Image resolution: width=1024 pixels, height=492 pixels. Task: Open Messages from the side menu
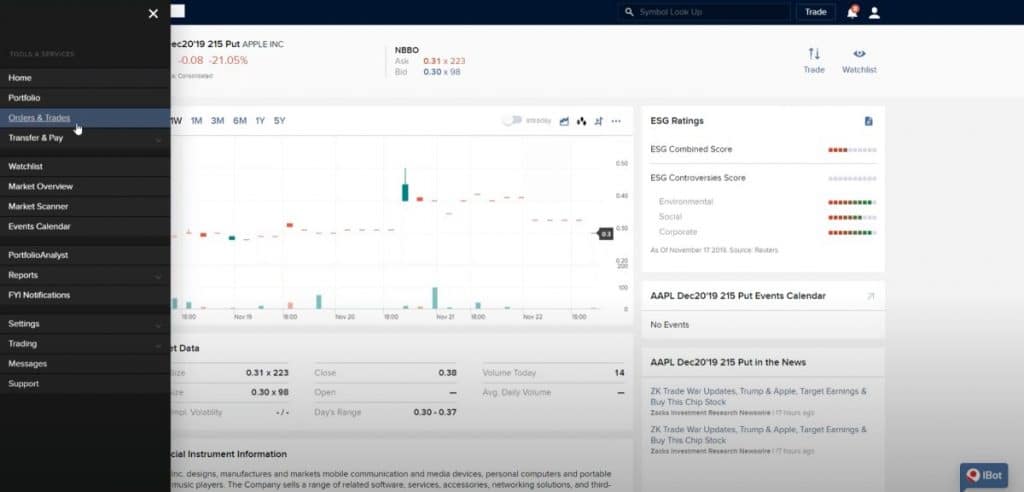pos(85,364)
